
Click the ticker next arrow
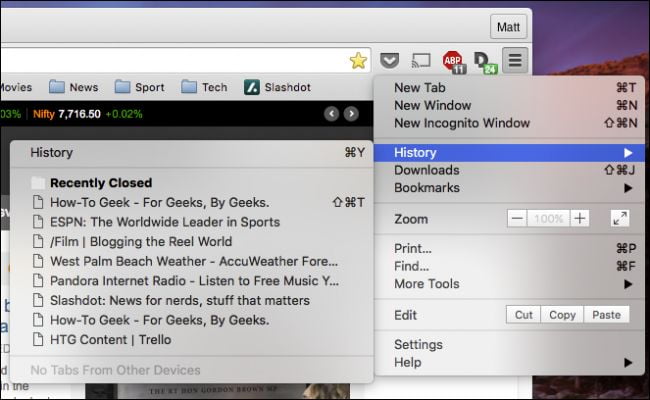pos(351,114)
